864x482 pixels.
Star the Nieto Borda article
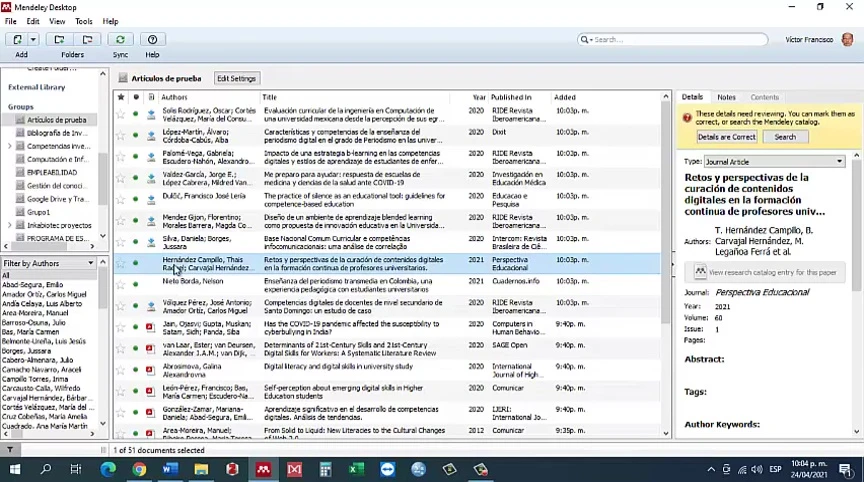coord(121,285)
